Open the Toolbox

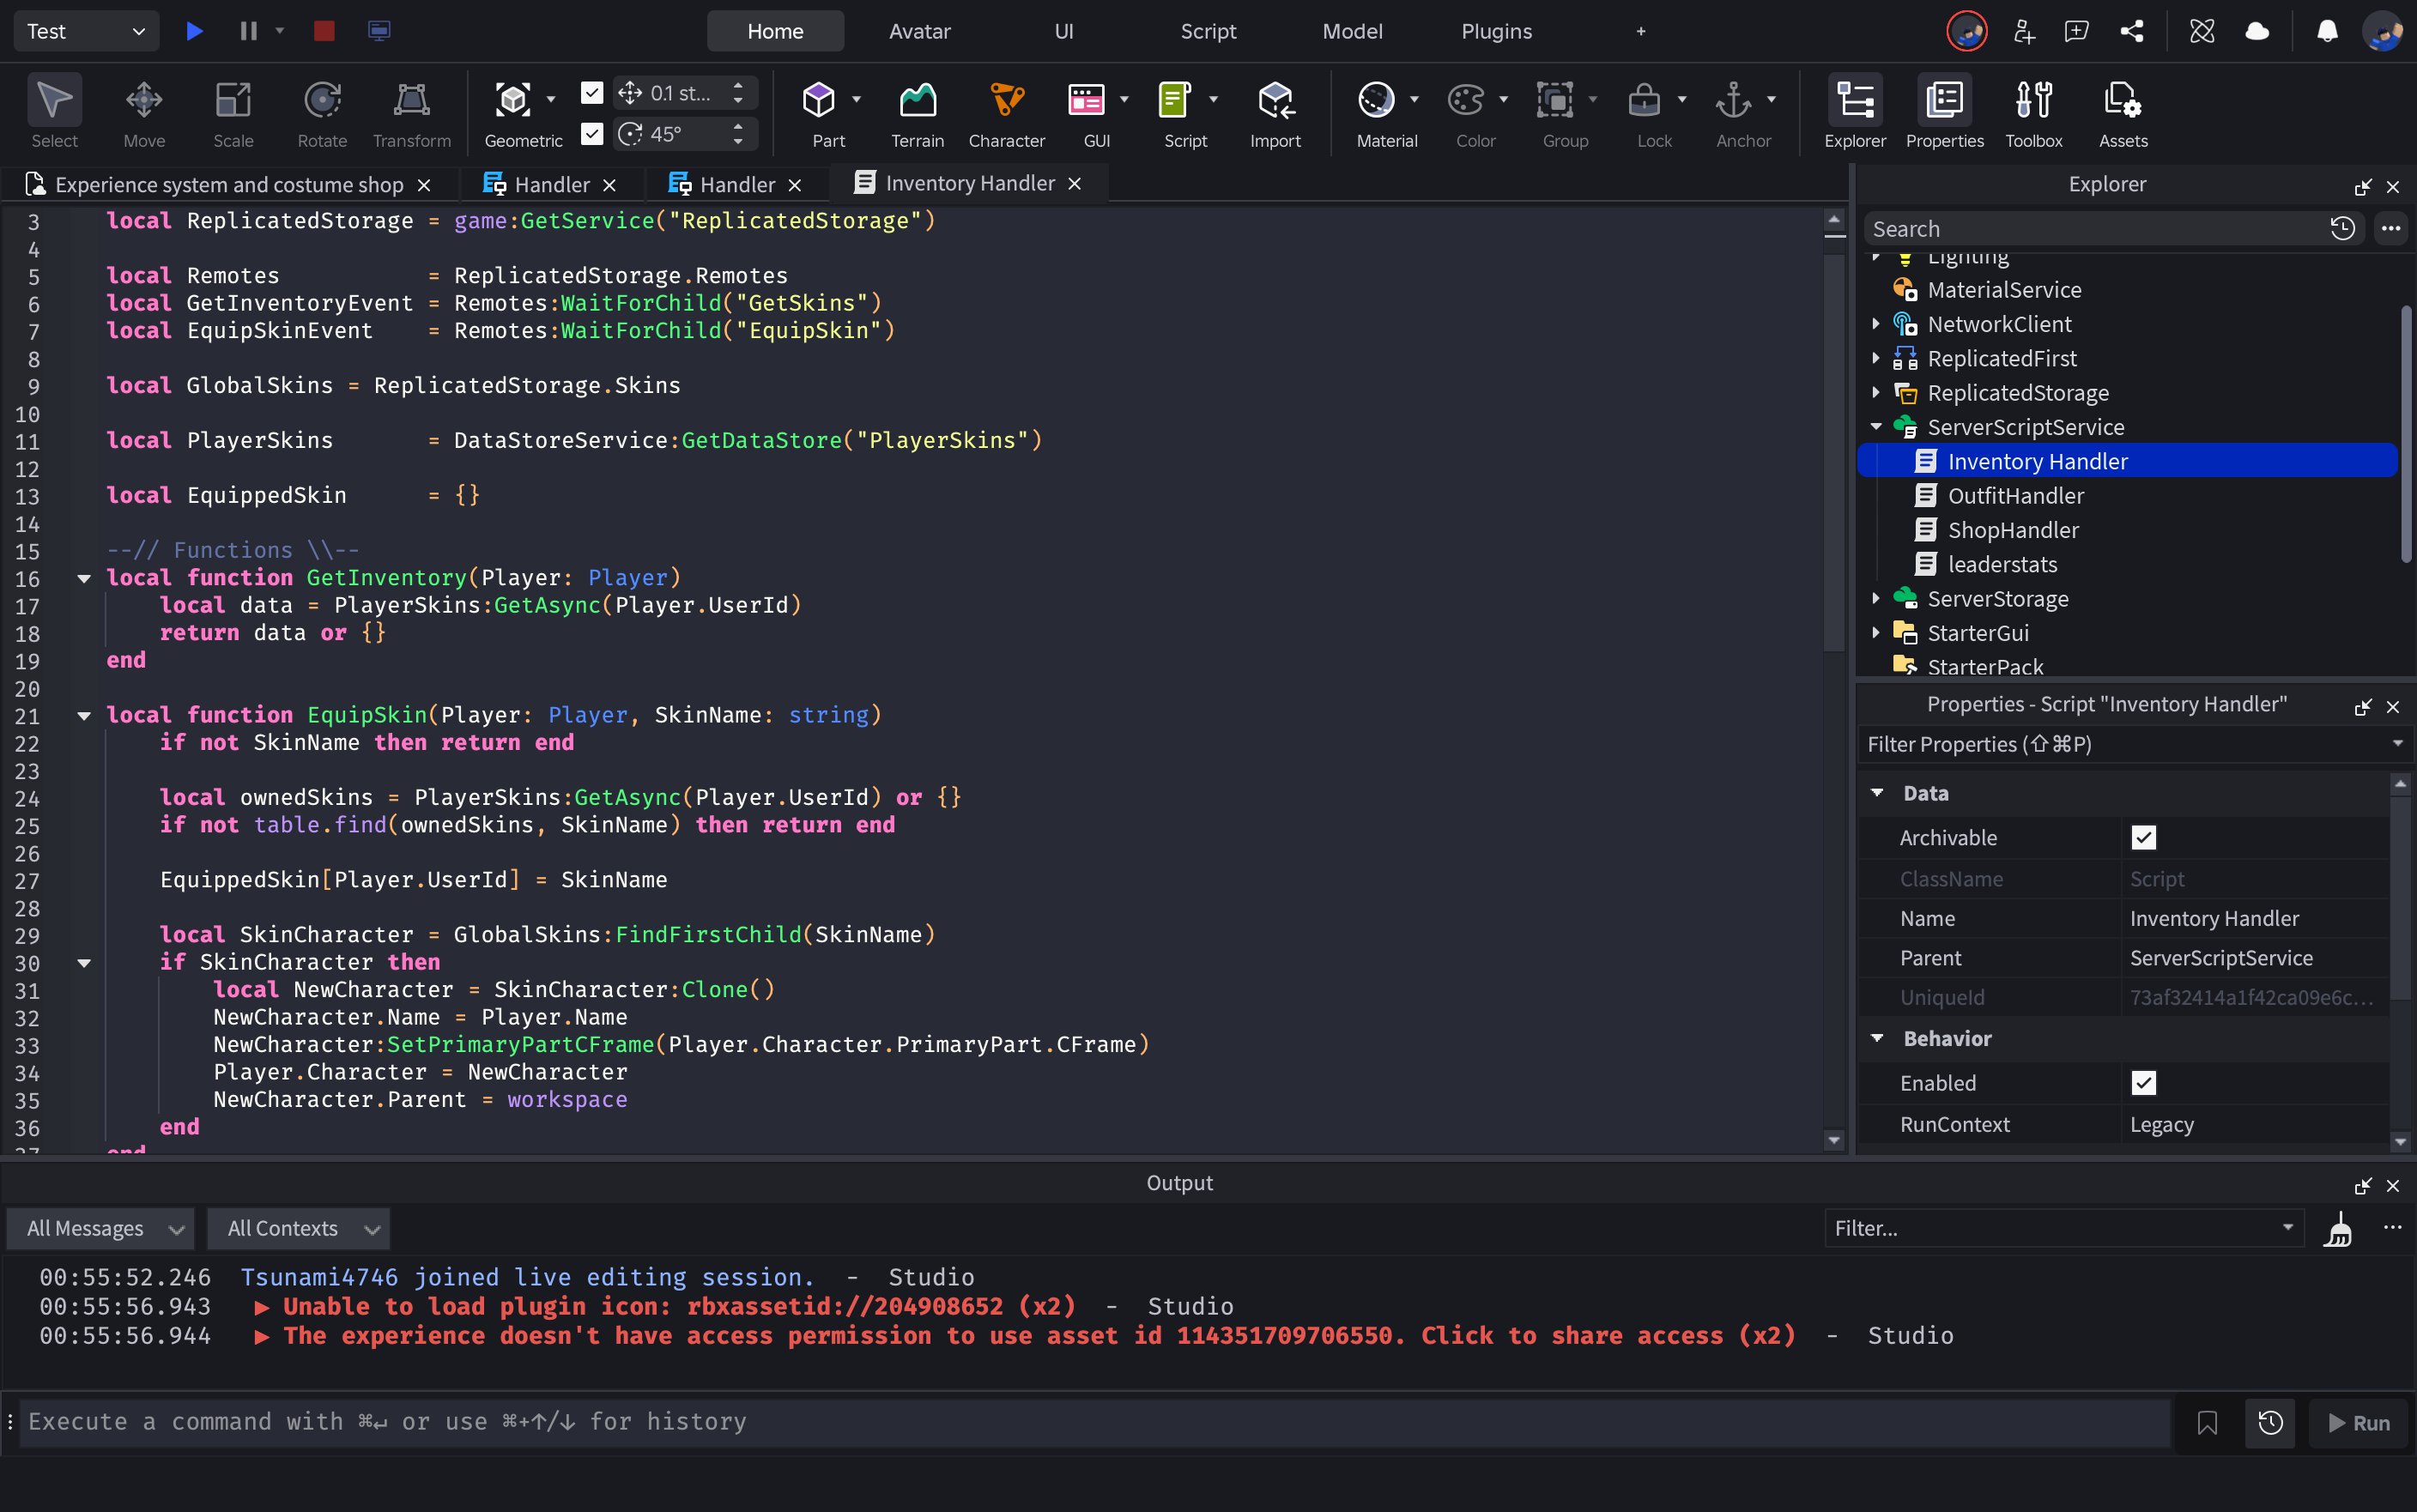2033,111
